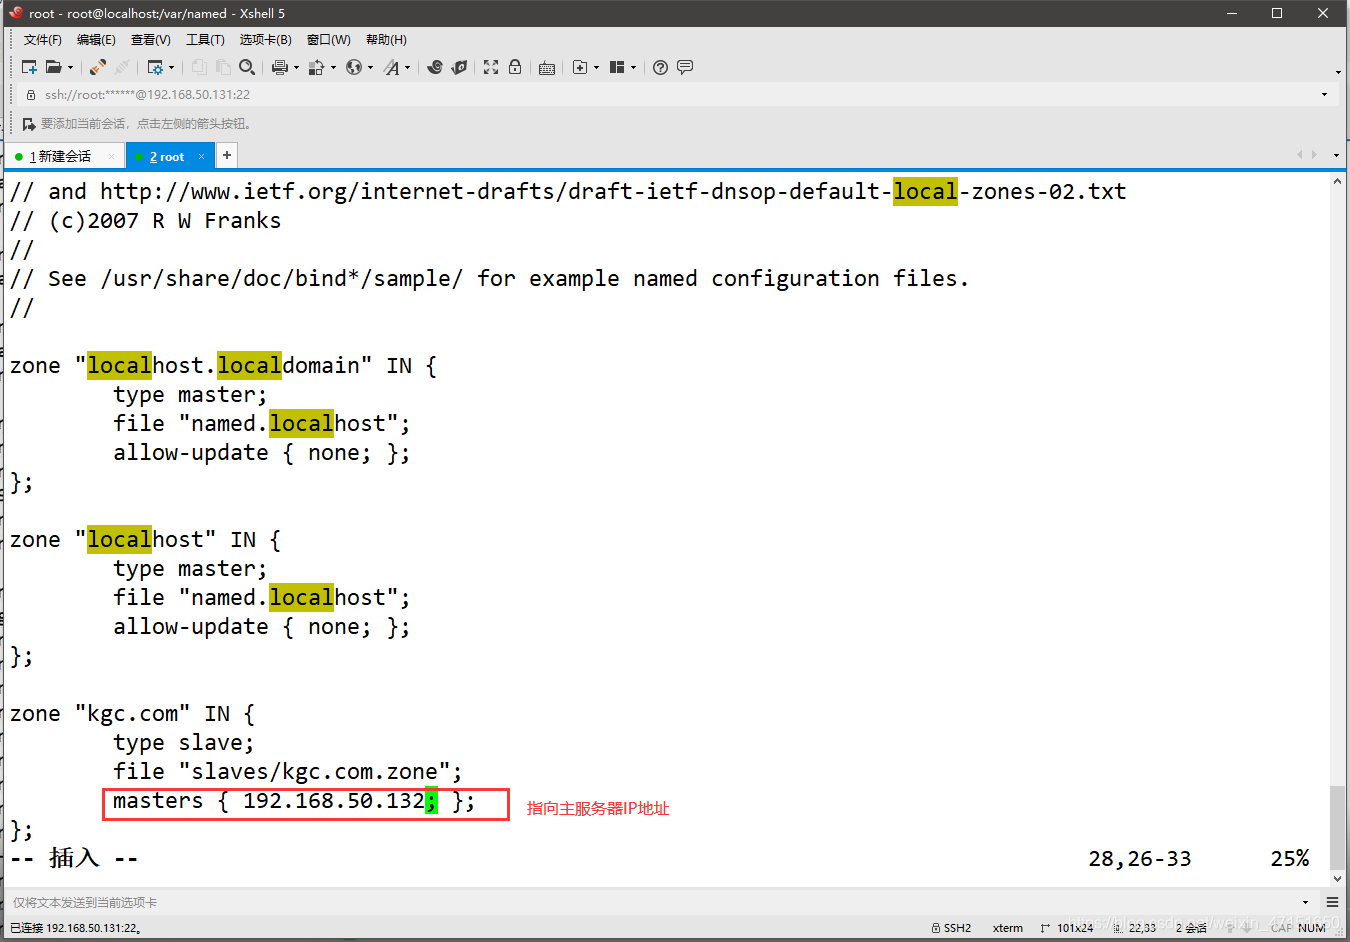Open the tab list dropdown at tab bar end
This screenshot has height=942, width=1350.
[1336, 155]
